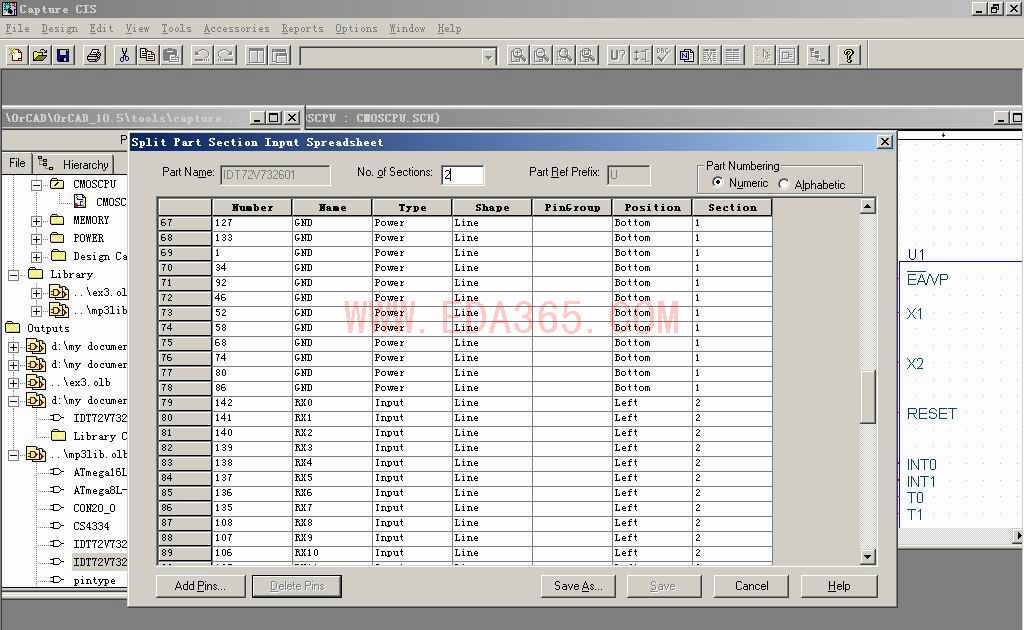Click the Number column header
Screen dimensions: 1024x630
252,208
